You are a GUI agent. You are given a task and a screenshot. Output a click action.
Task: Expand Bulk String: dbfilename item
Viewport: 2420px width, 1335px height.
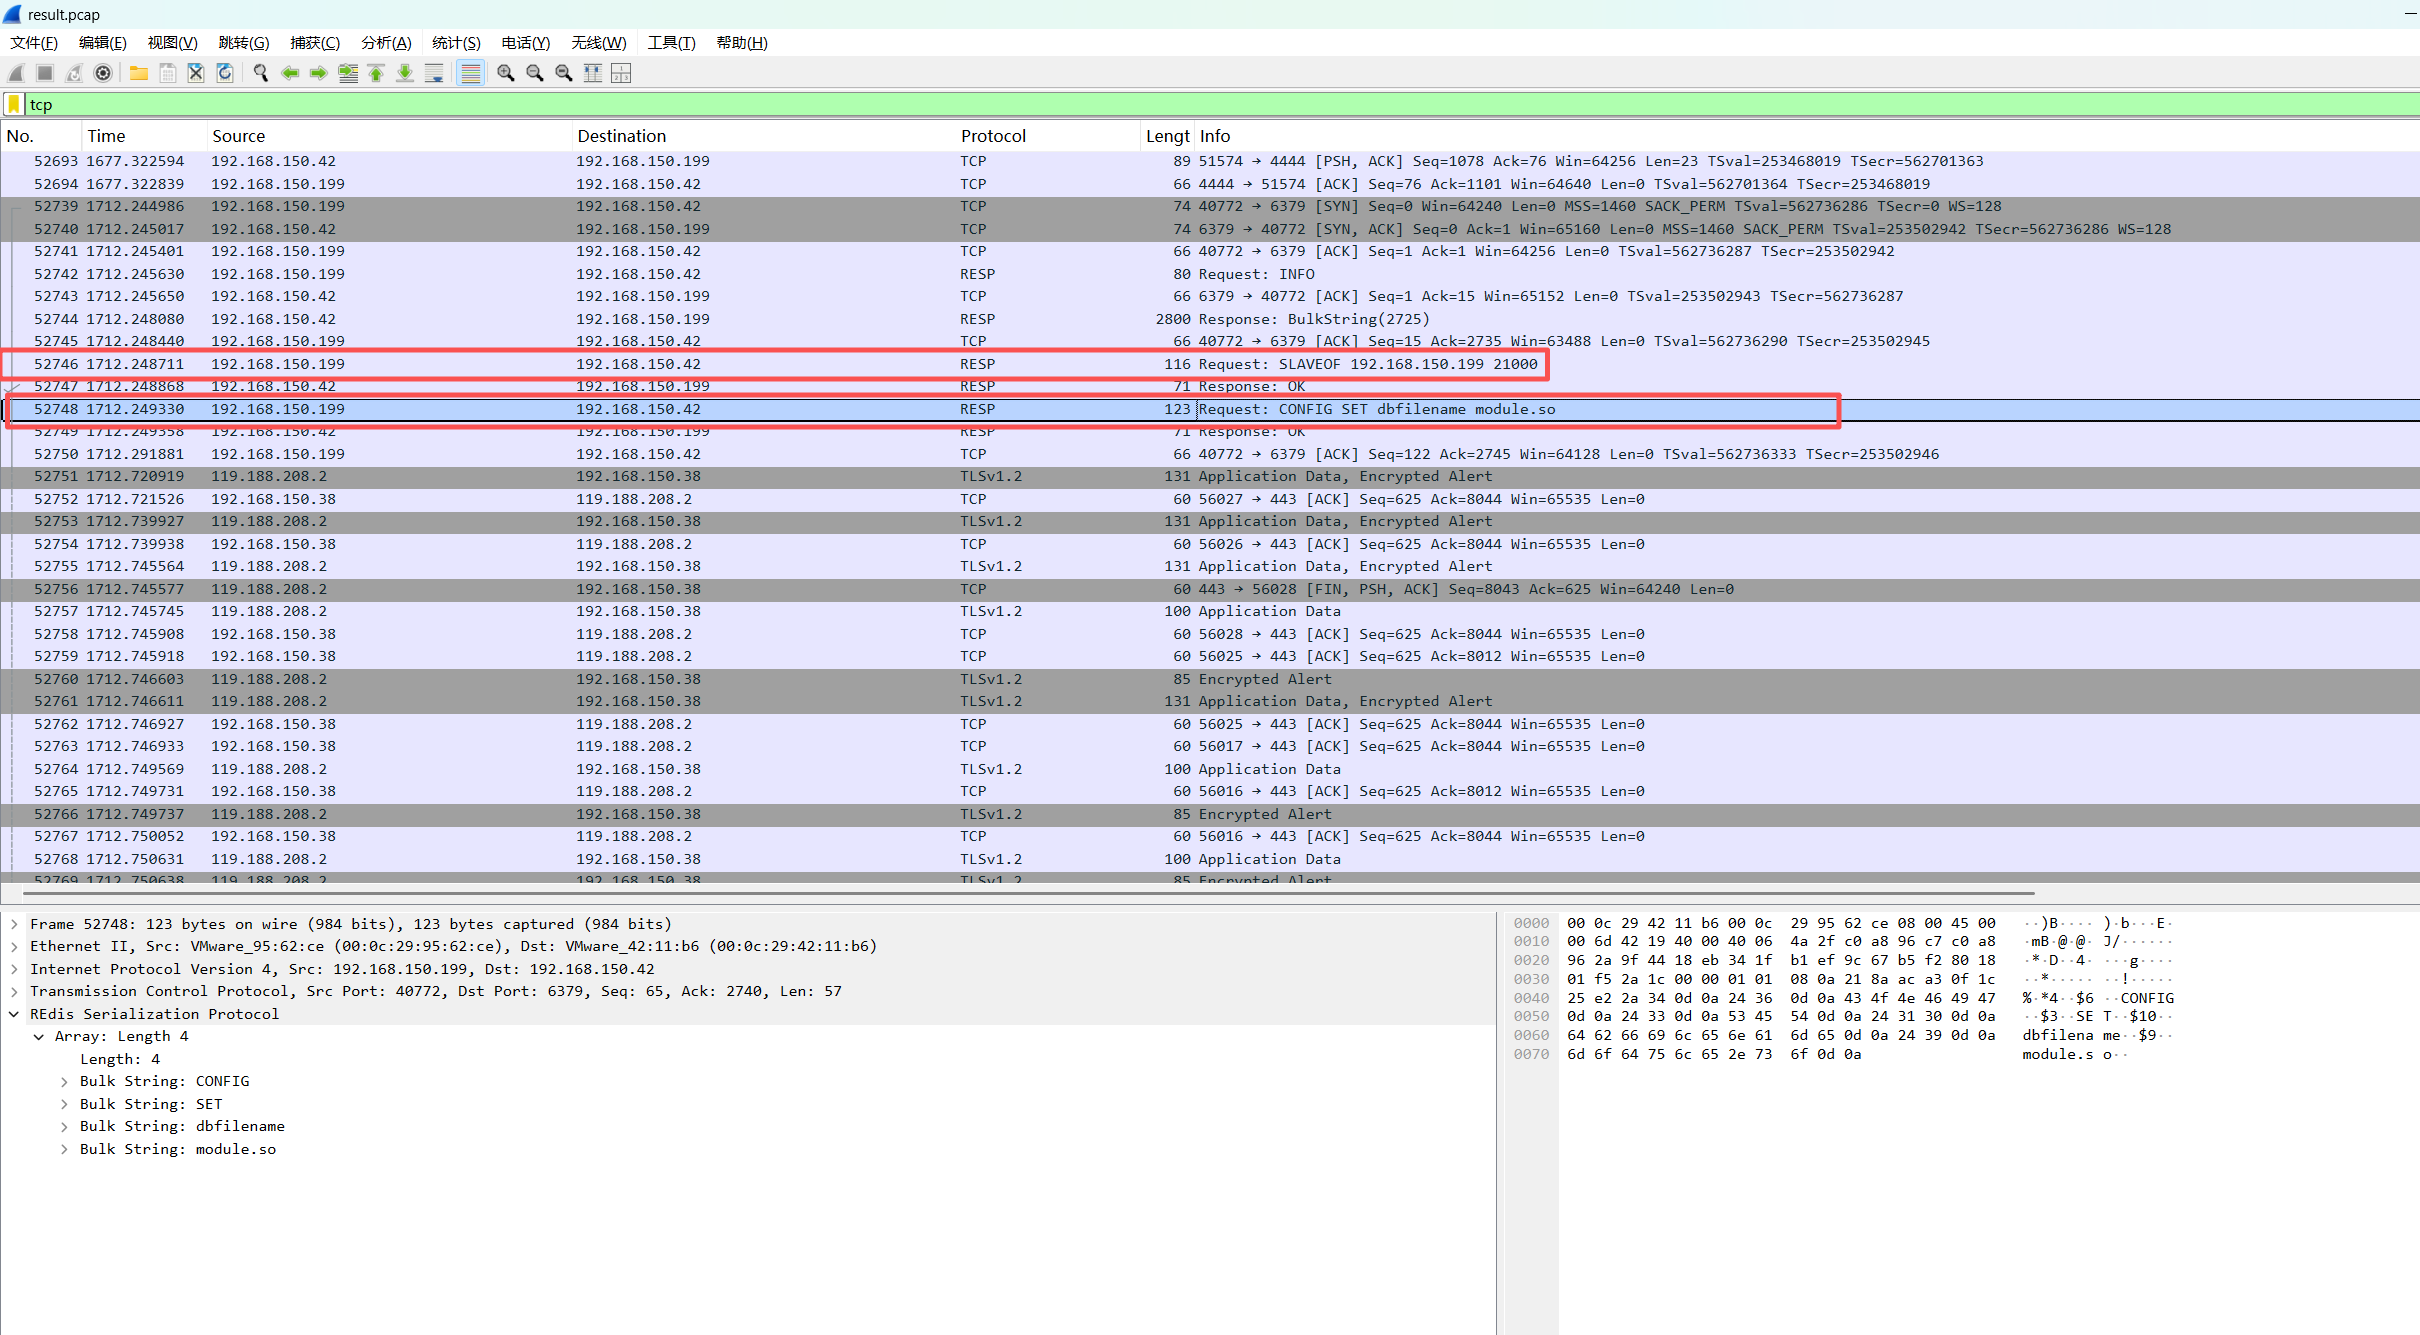click(x=64, y=1126)
